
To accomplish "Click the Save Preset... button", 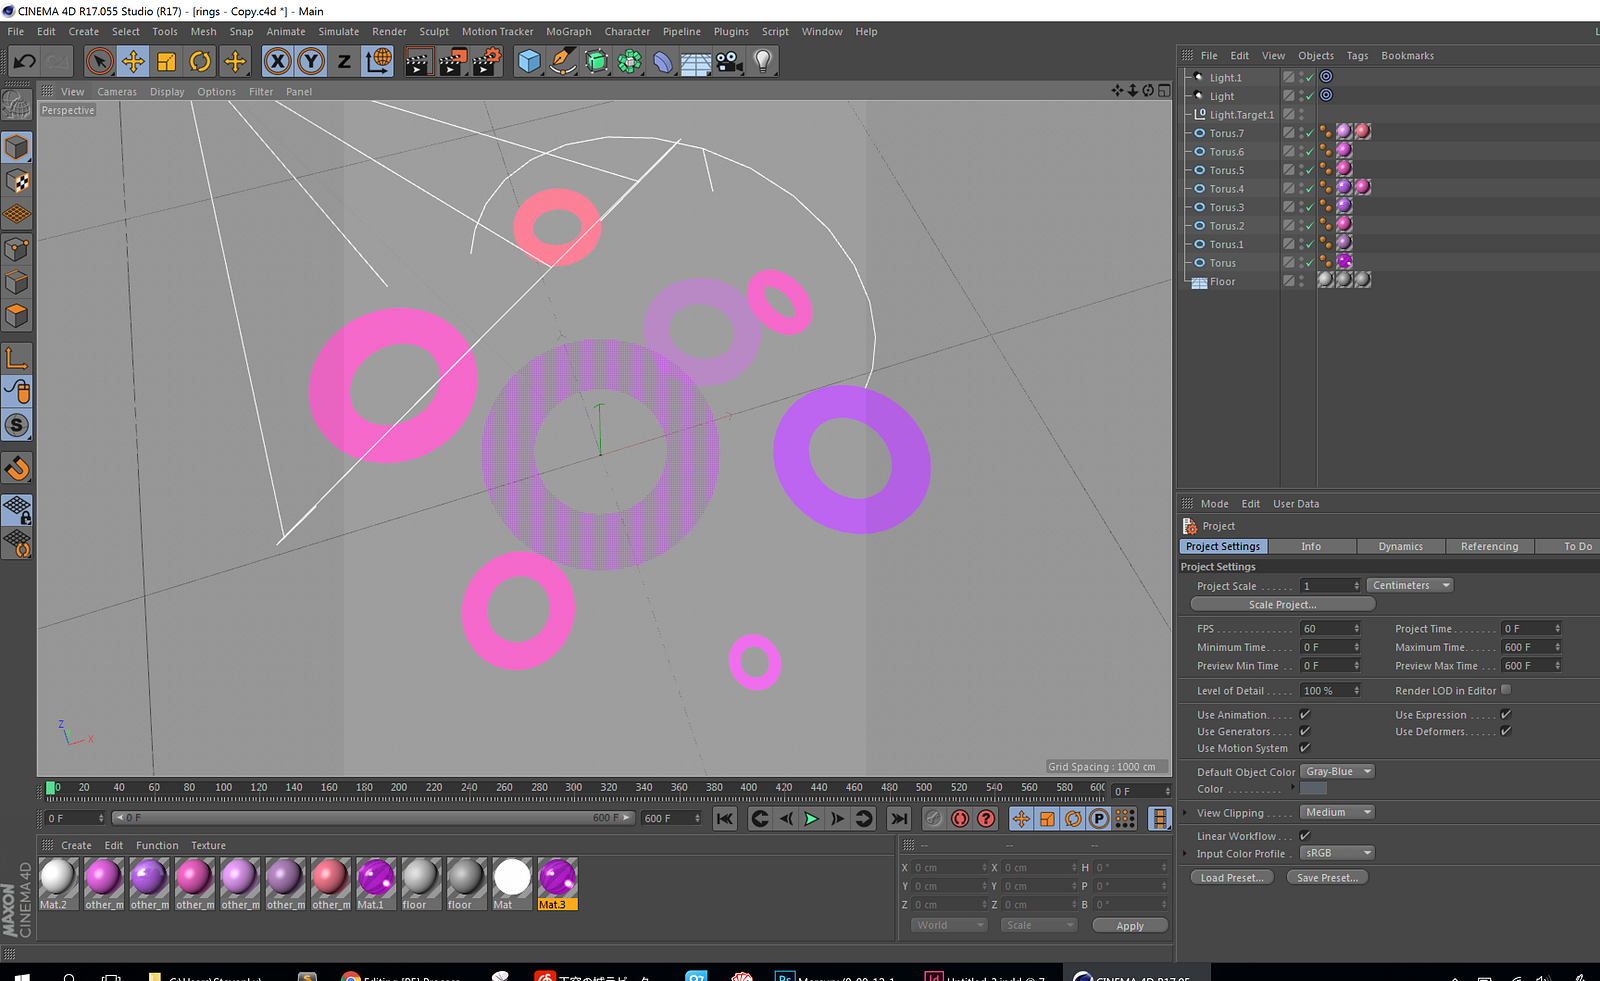I will tap(1327, 878).
